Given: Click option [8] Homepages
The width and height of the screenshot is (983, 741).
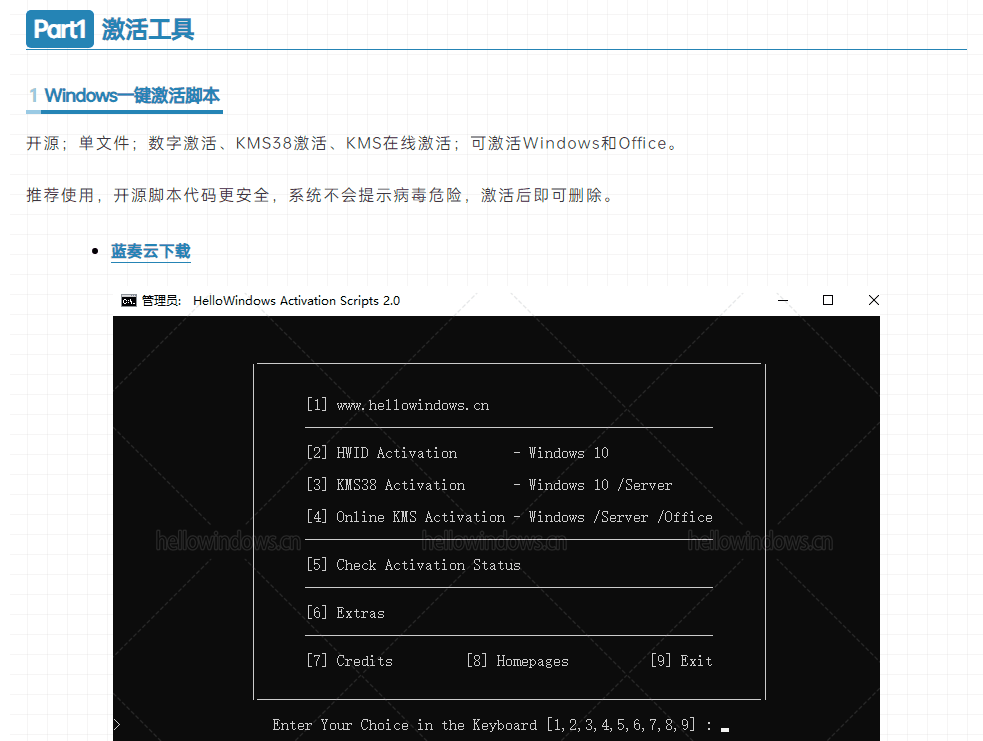Looking at the screenshot, I should pos(517,661).
